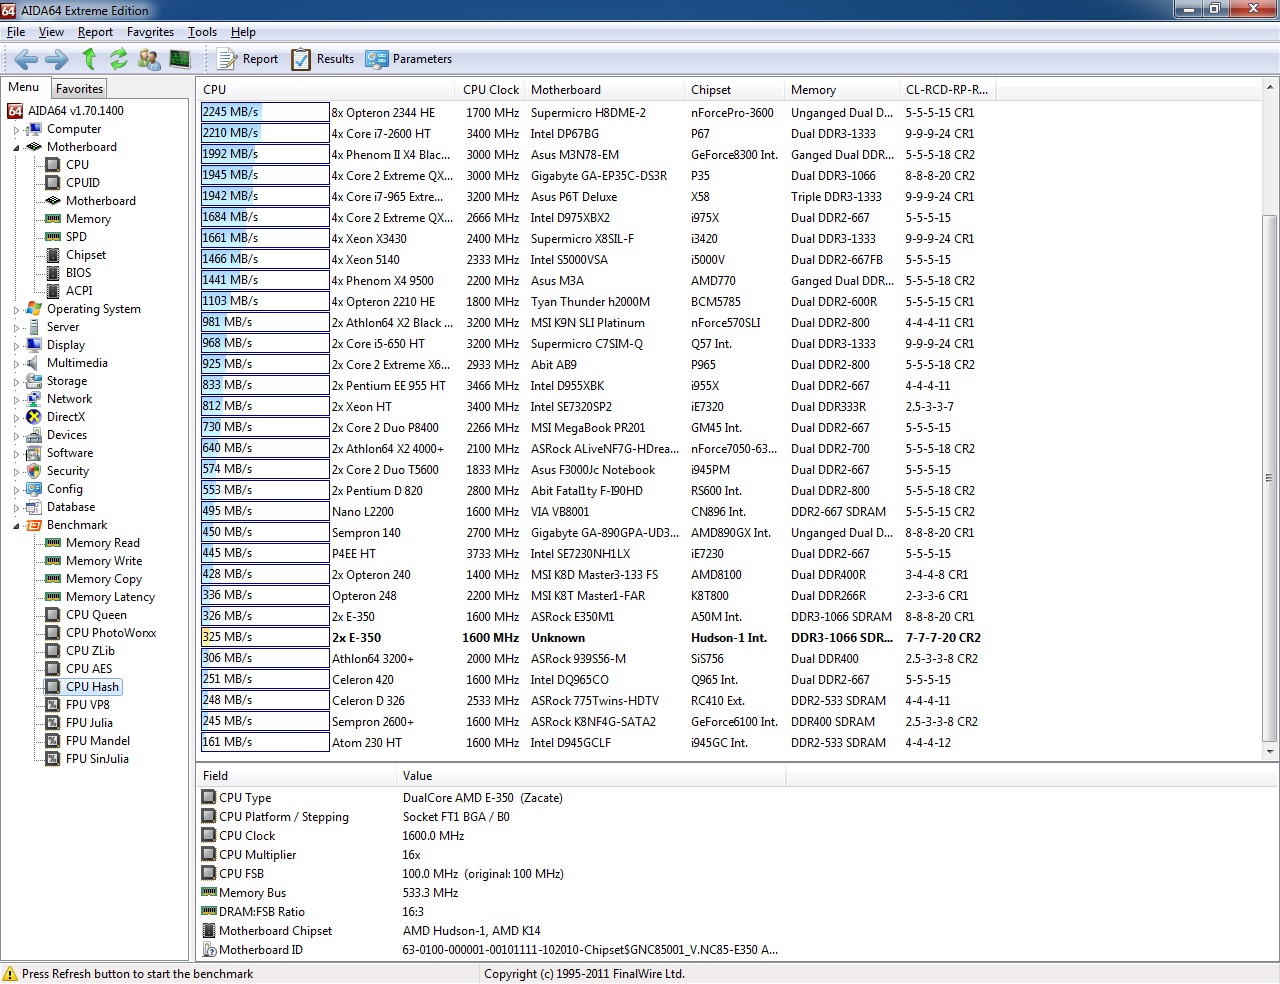Select the CPUID icon in the tree
1280x984 pixels.
tap(53, 183)
